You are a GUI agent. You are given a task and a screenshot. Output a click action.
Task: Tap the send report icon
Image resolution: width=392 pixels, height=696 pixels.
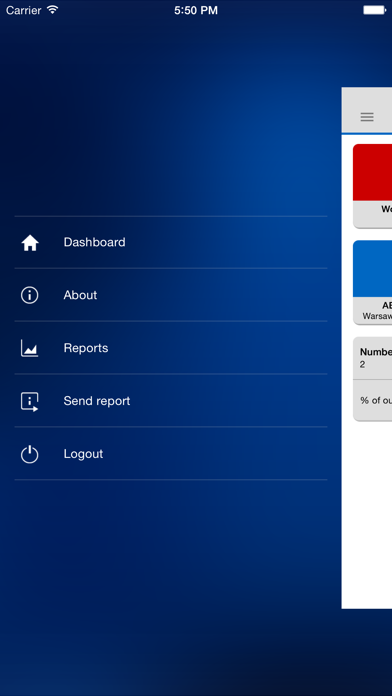tap(30, 401)
